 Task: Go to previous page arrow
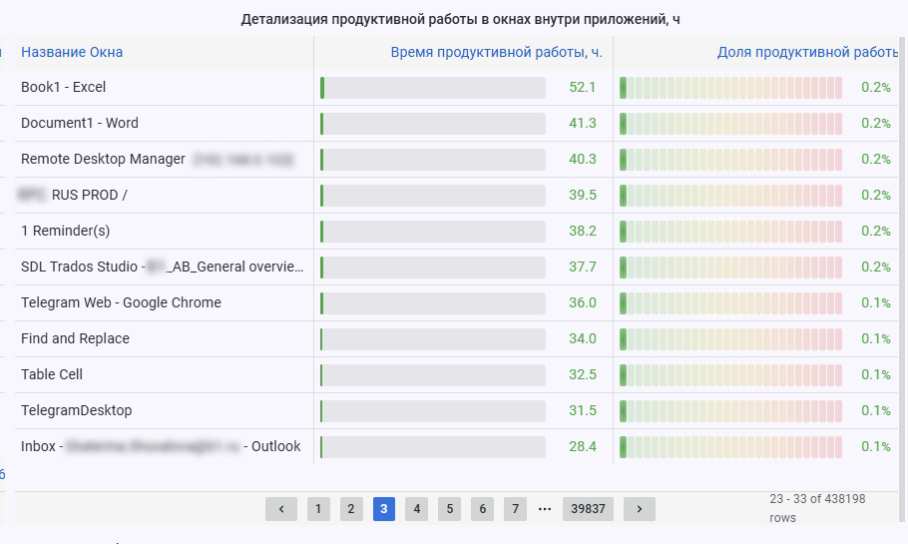pyautogui.click(x=281, y=509)
